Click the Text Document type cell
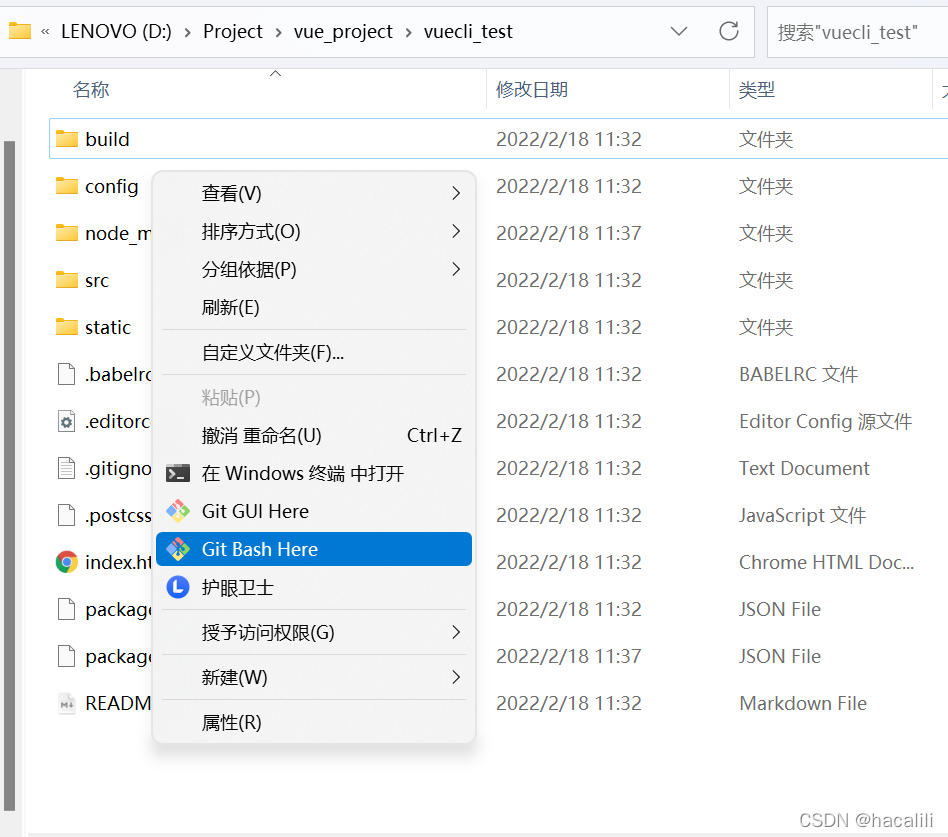Screen dimensions: 948x837 point(804,468)
